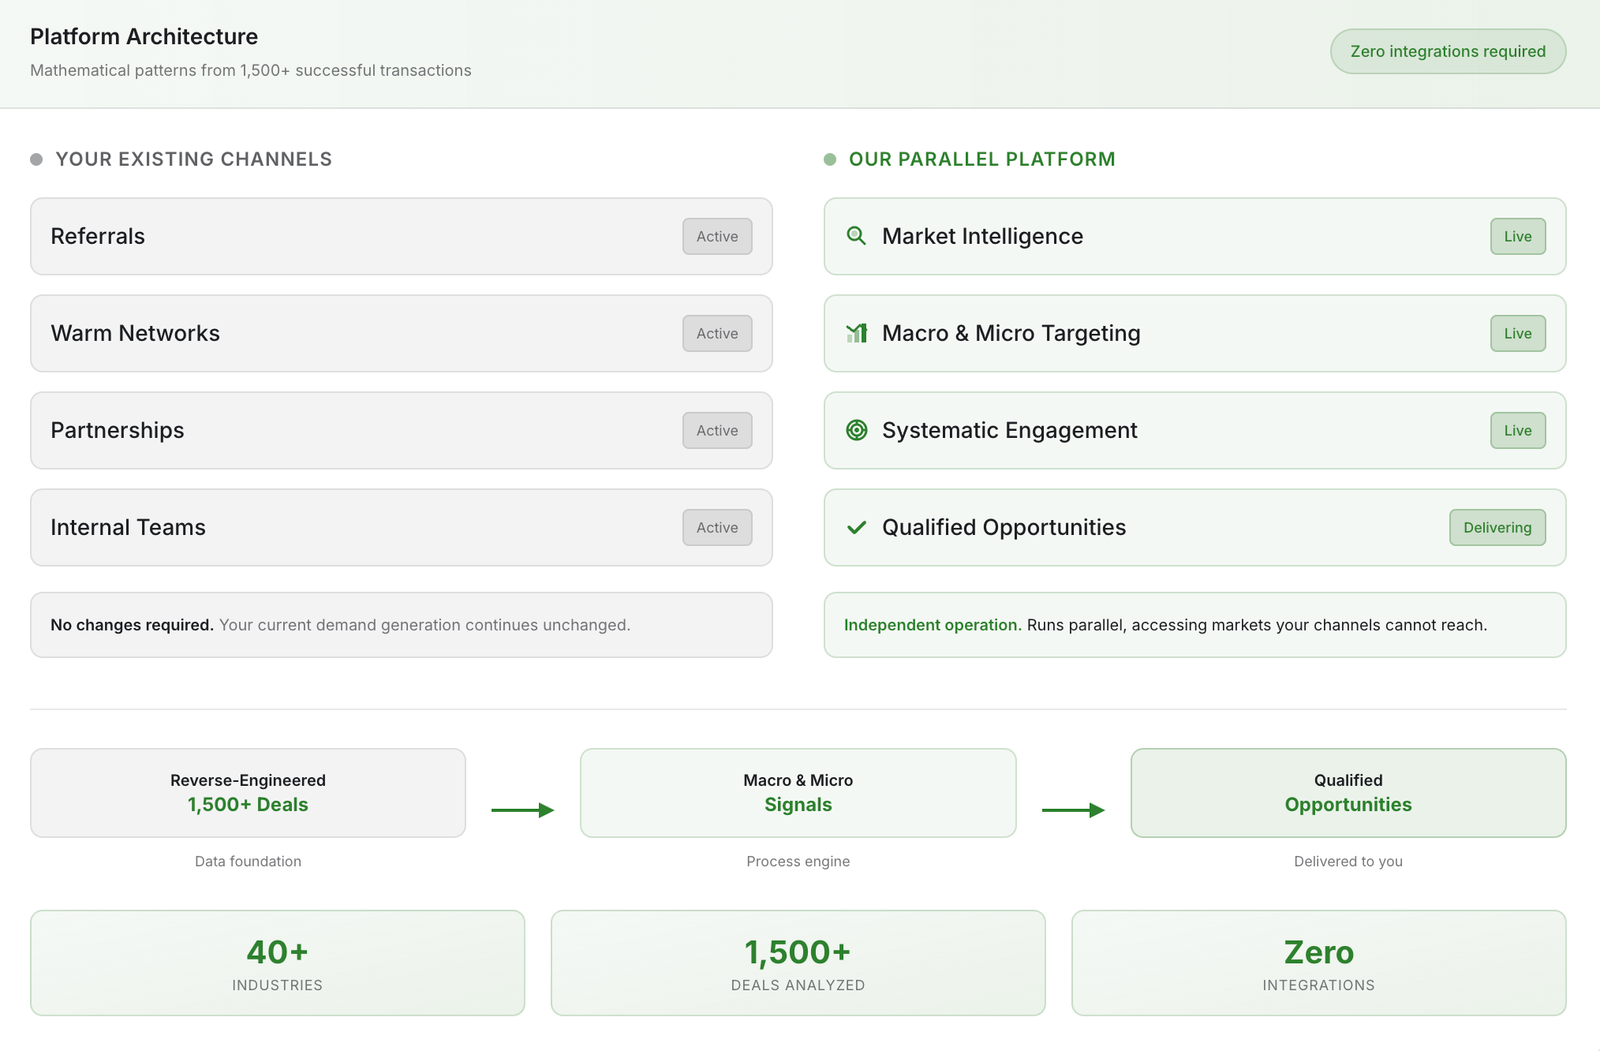Click the gray dot beside Your Existing Channels
The image size is (1600, 1051).
37,160
